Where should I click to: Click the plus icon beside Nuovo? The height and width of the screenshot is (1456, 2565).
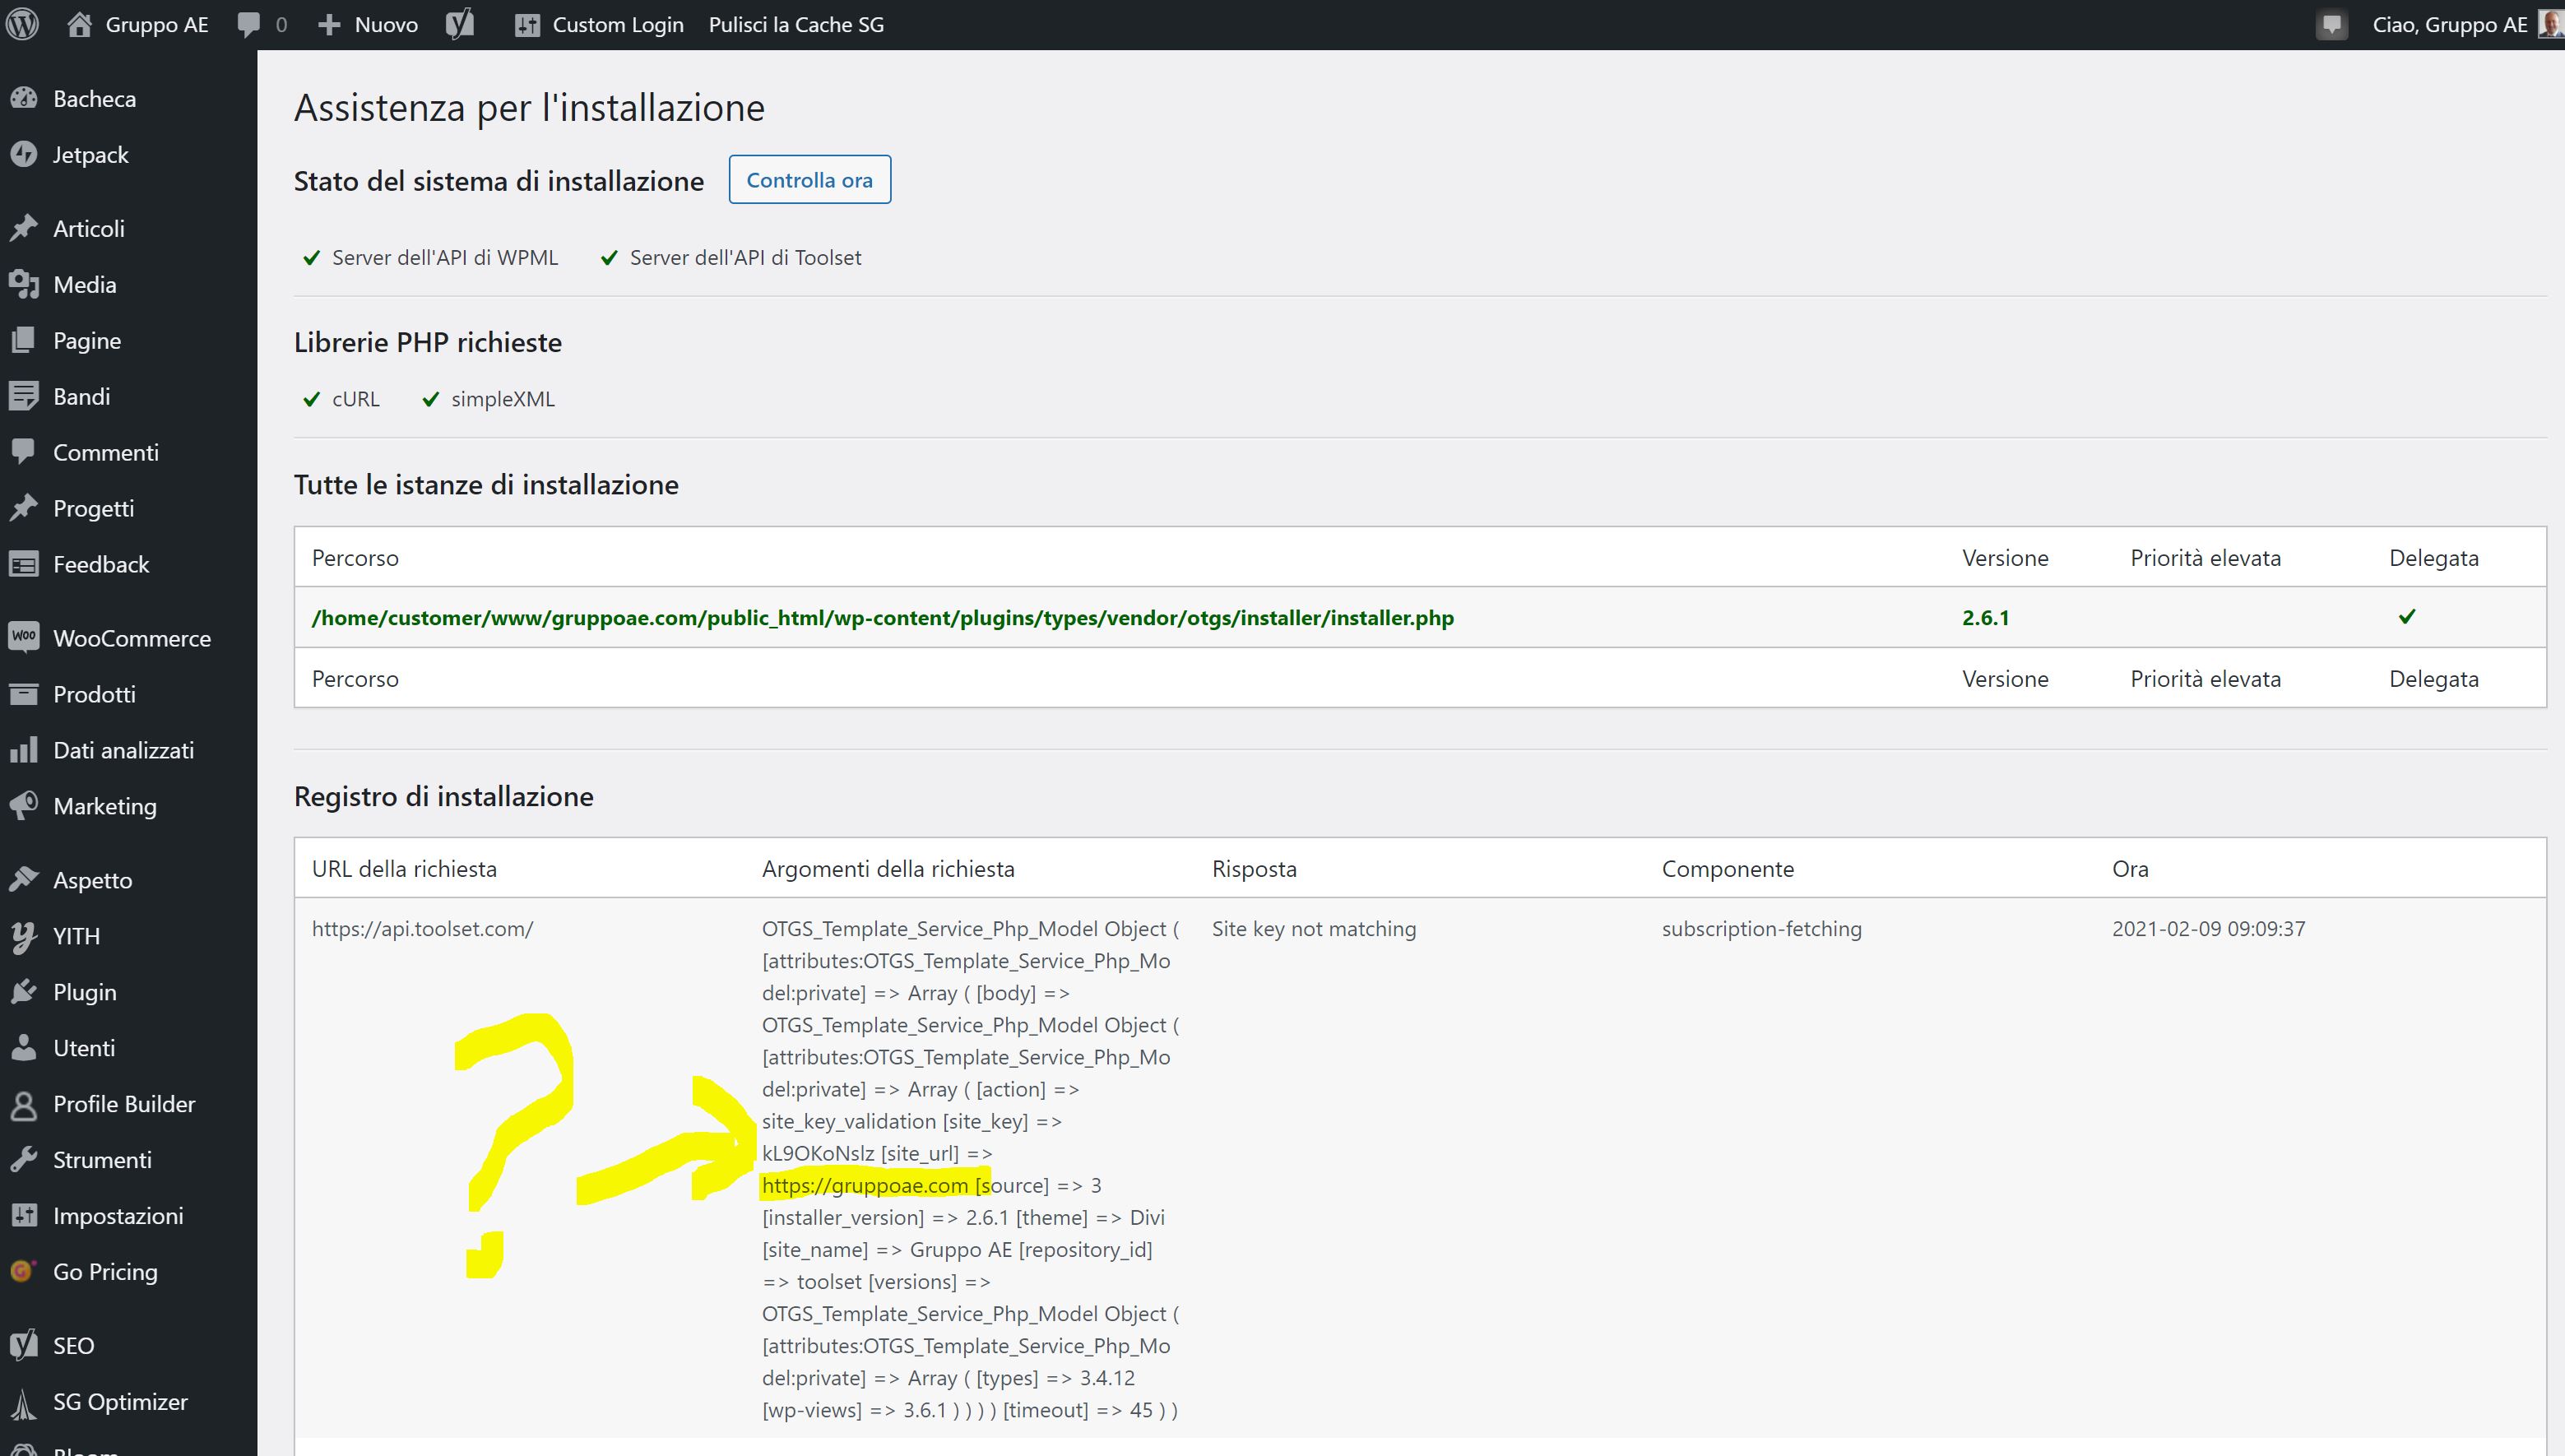point(329,25)
